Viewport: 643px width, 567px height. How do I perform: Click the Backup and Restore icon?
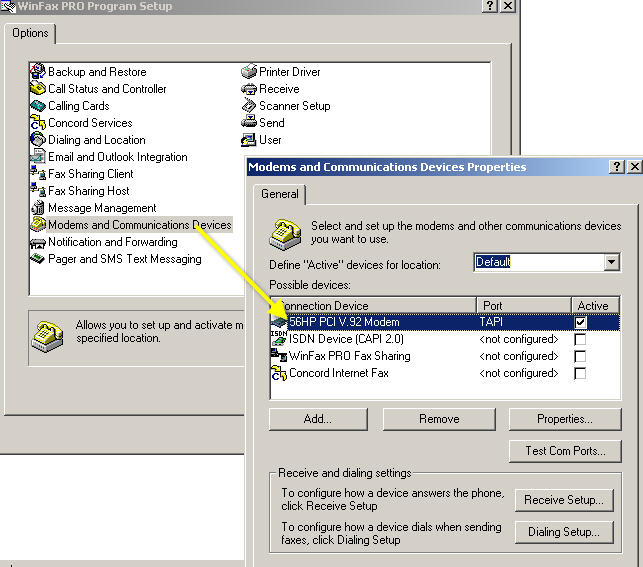[38, 71]
